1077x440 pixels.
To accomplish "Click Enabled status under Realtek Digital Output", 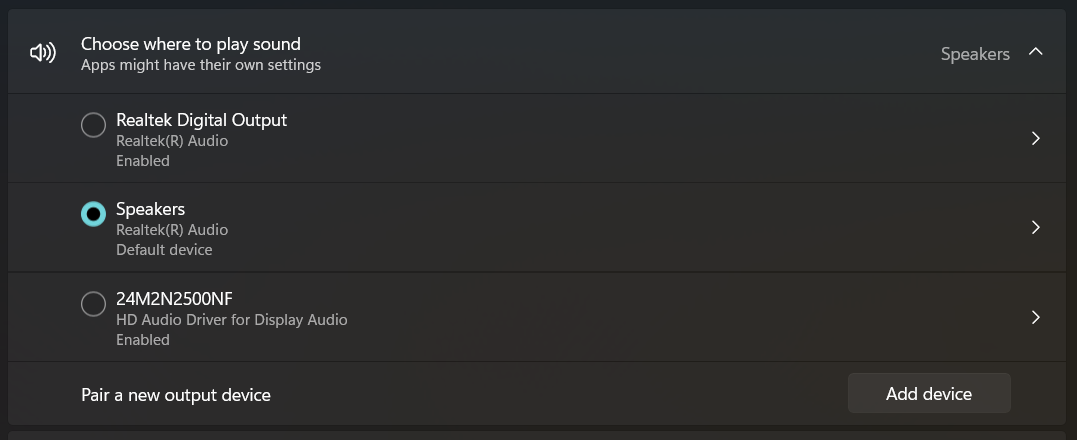I will (x=143, y=161).
